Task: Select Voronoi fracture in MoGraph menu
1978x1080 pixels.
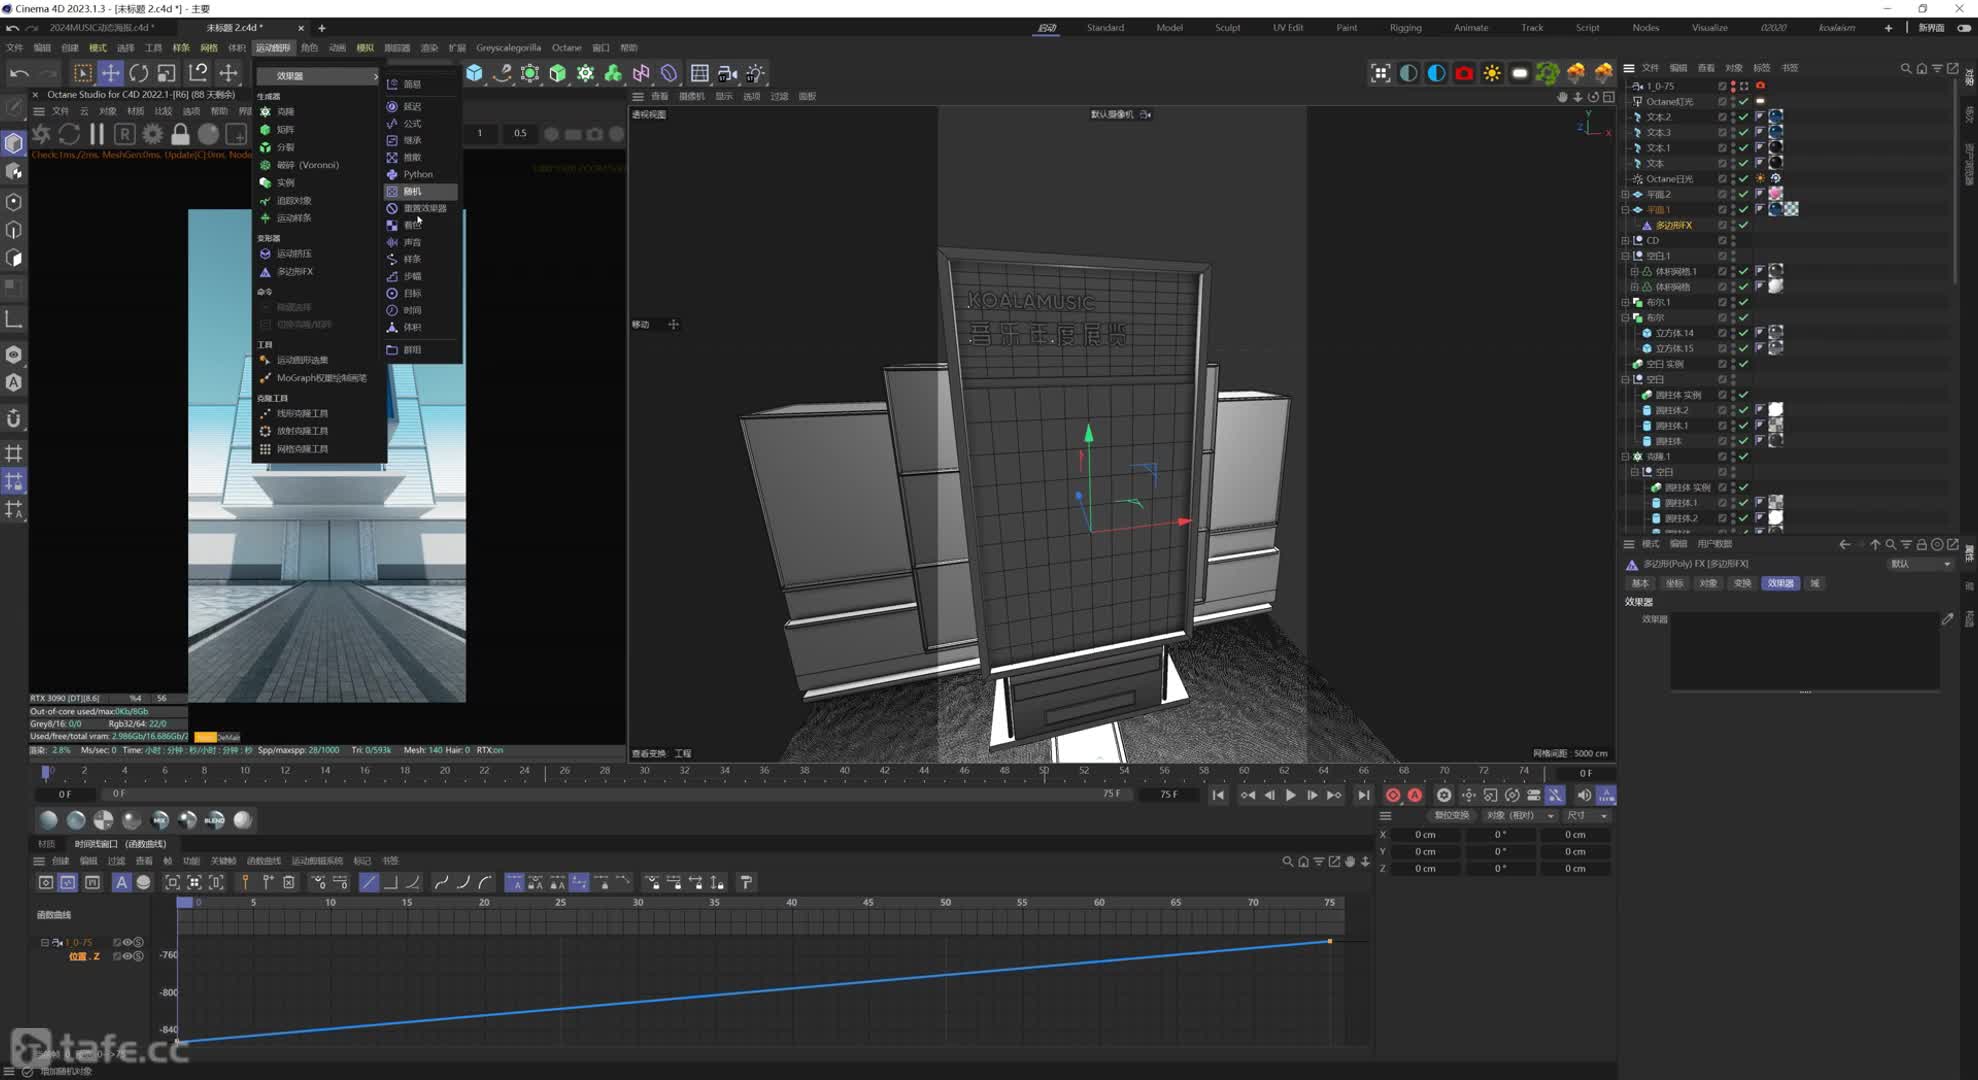Action: pyautogui.click(x=308, y=165)
